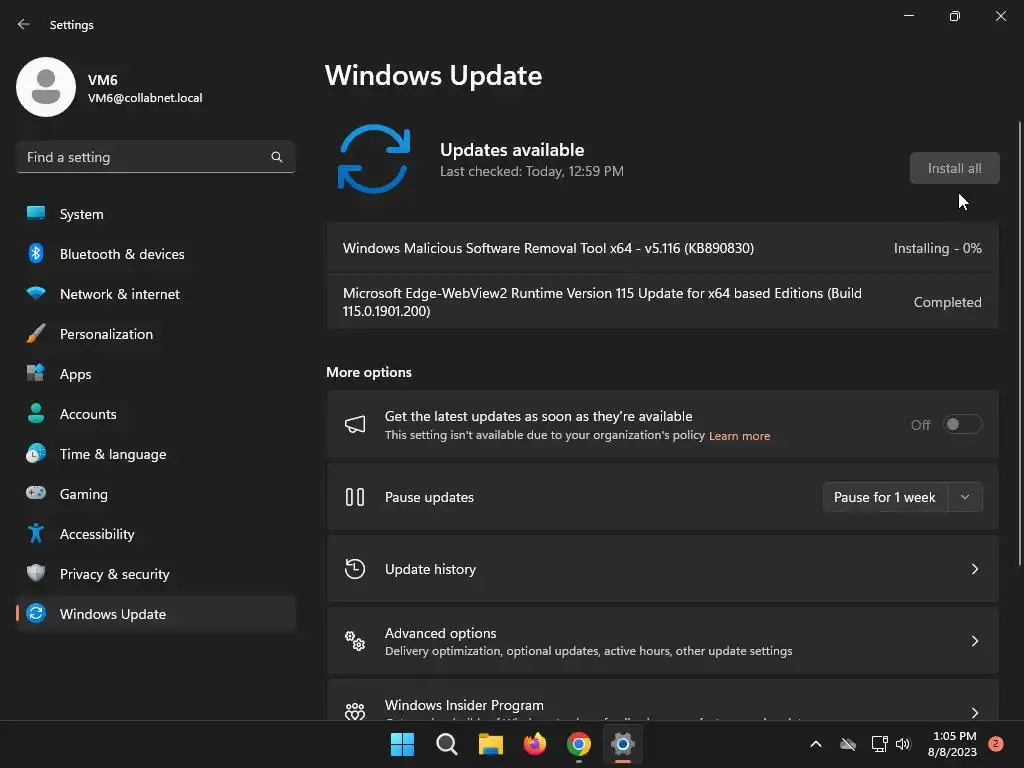The image size is (1024, 768).
Task: Click the Apps icon in sidebar
Action: click(x=36, y=373)
